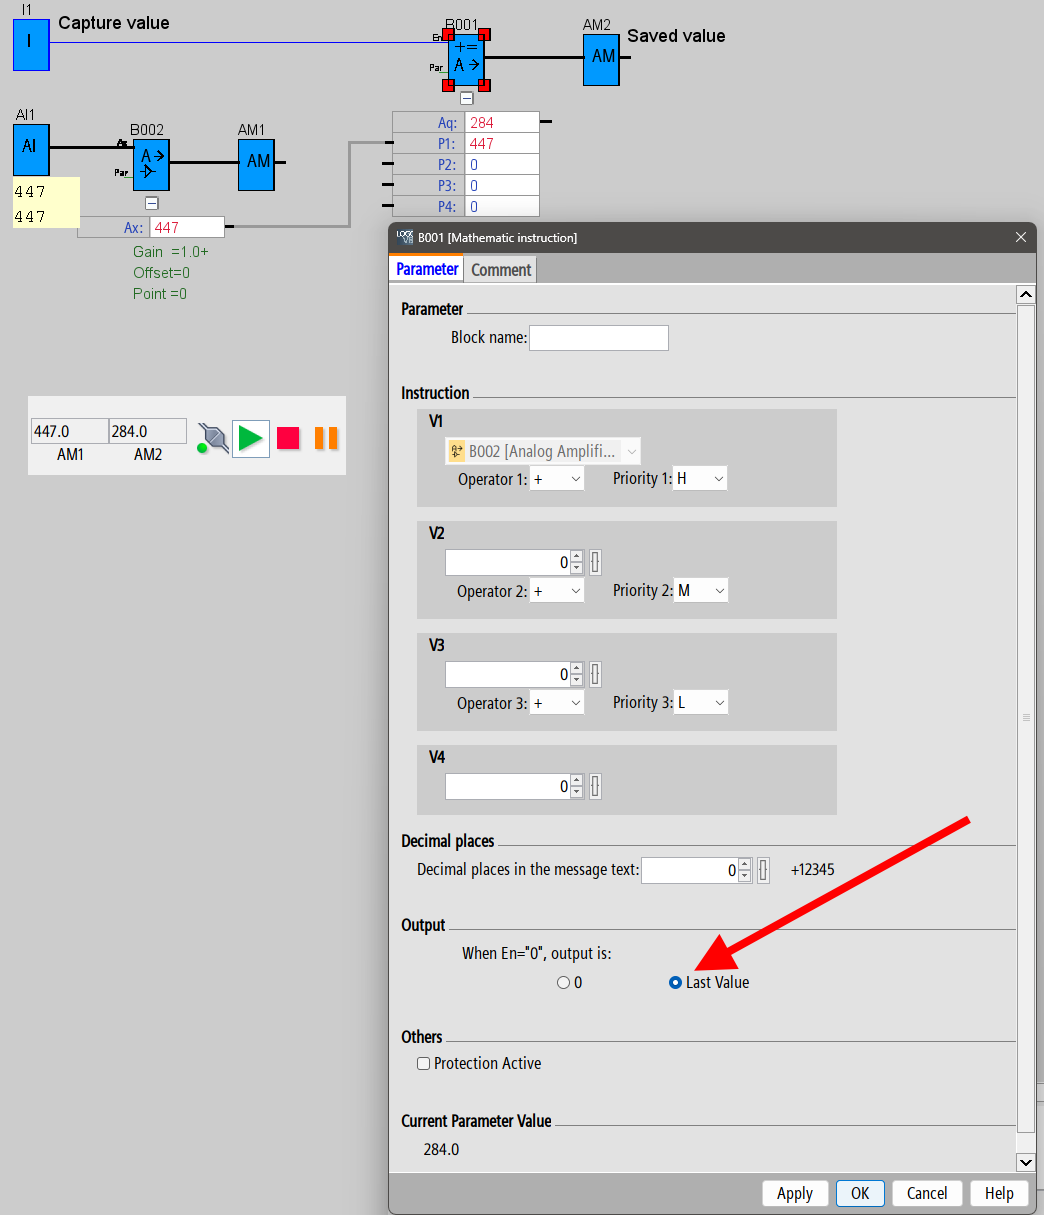
Task: Select the 0 output radio button
Action: tap(563, 983)
